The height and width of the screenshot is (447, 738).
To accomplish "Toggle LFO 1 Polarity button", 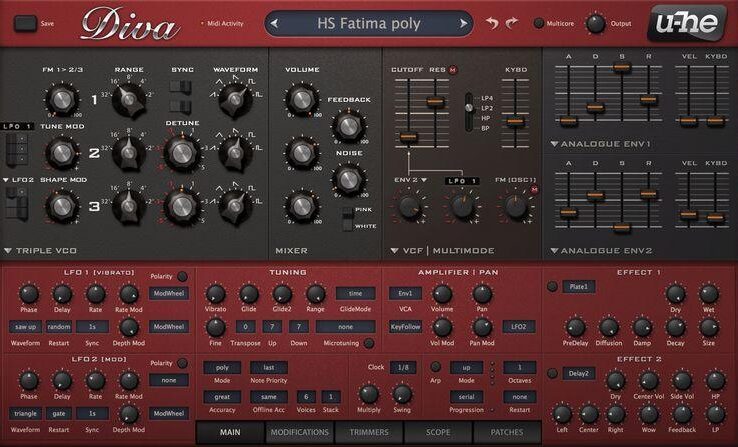I will tap(182, 277).
